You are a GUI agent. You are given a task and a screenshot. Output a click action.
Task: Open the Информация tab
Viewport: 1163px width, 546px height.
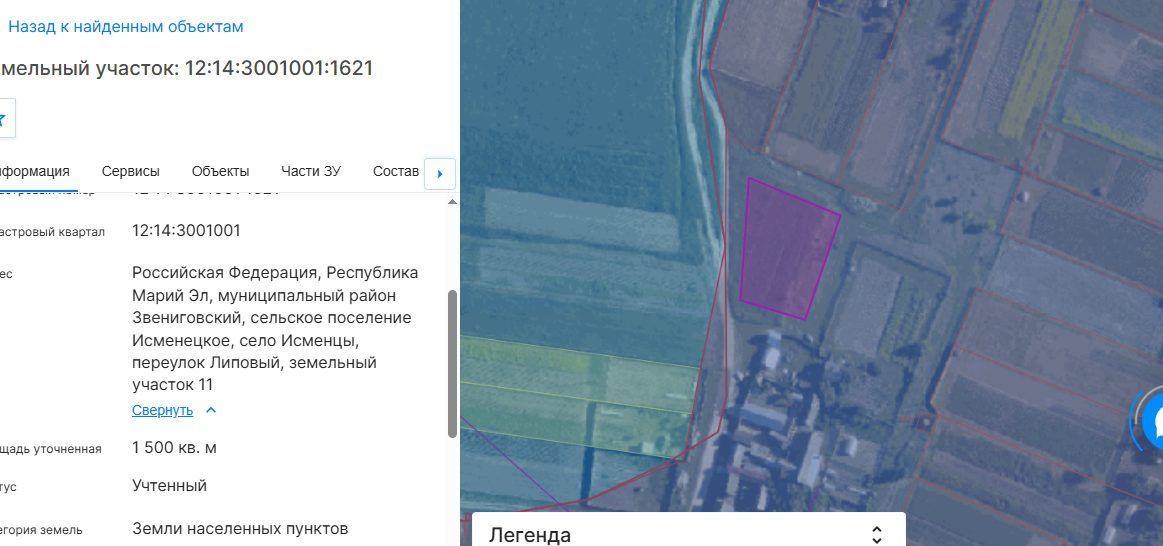[x=35, y=171]
